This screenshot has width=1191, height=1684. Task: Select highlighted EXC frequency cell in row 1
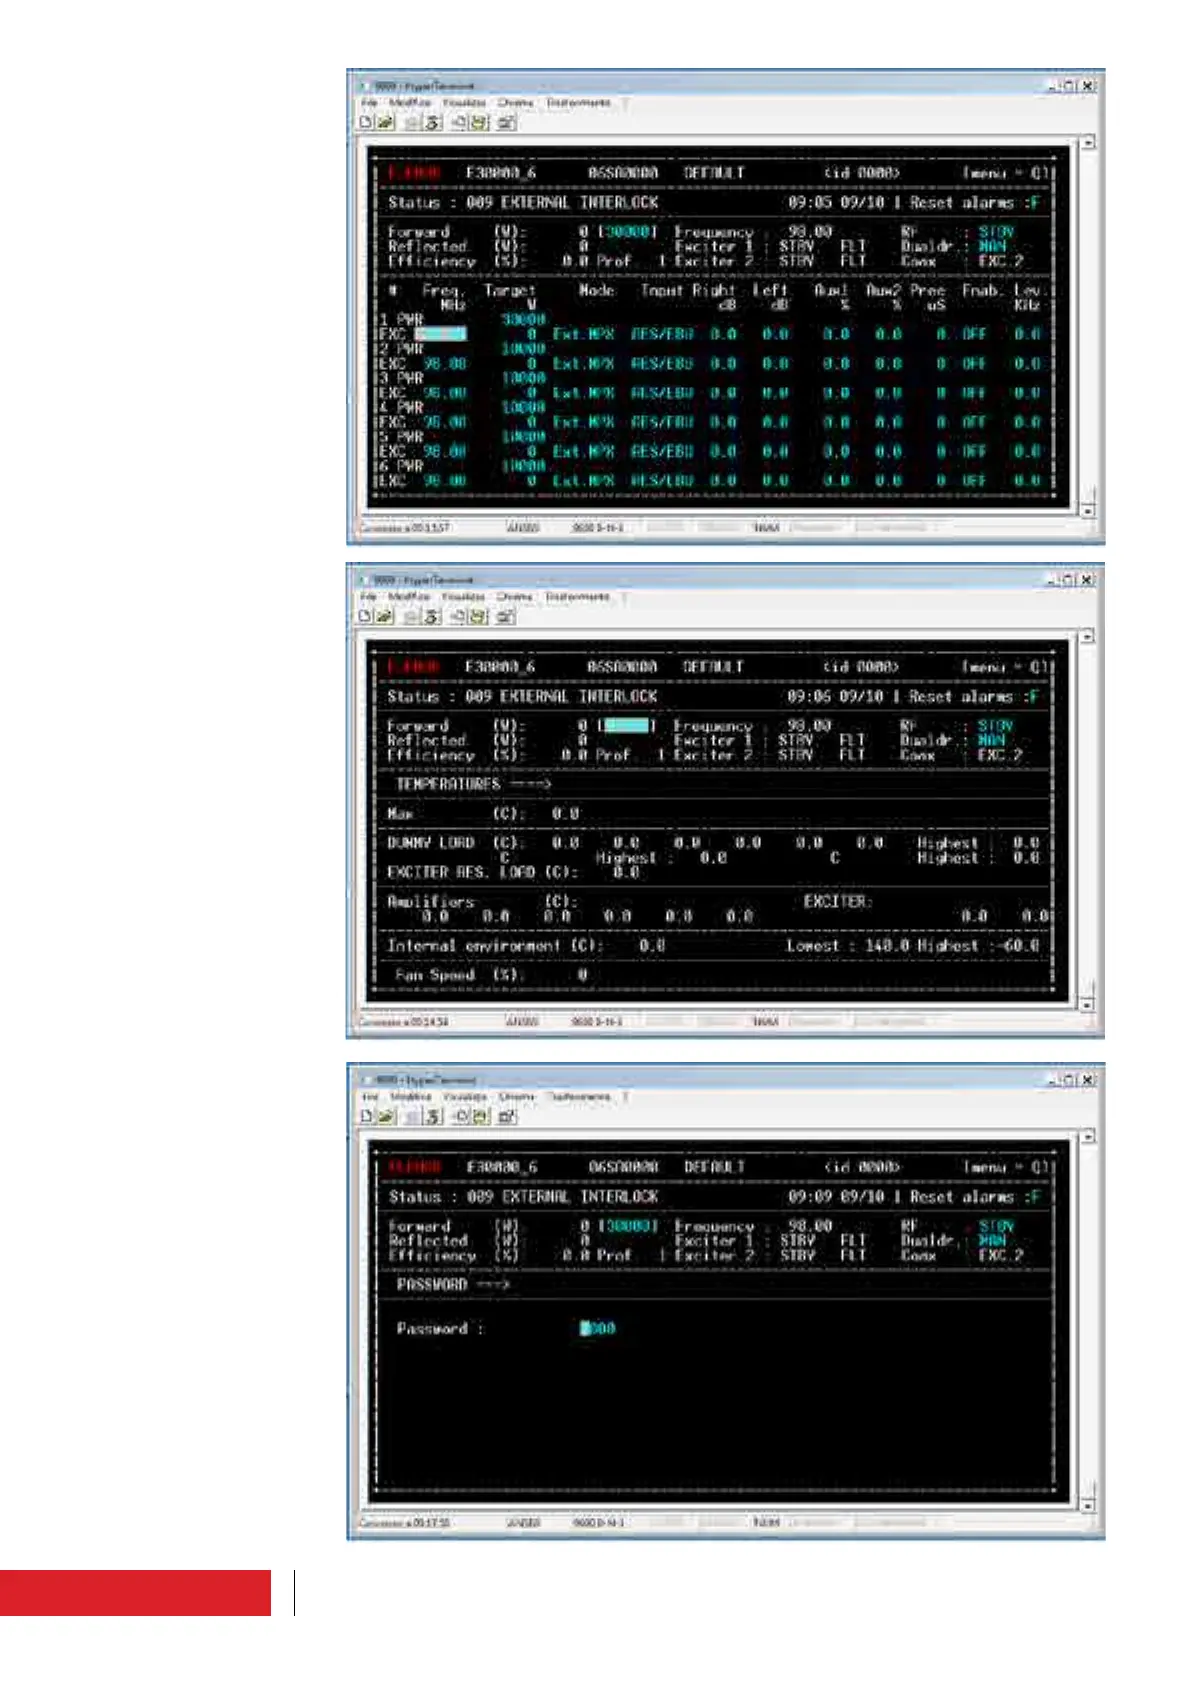click(x=441, y=334)
